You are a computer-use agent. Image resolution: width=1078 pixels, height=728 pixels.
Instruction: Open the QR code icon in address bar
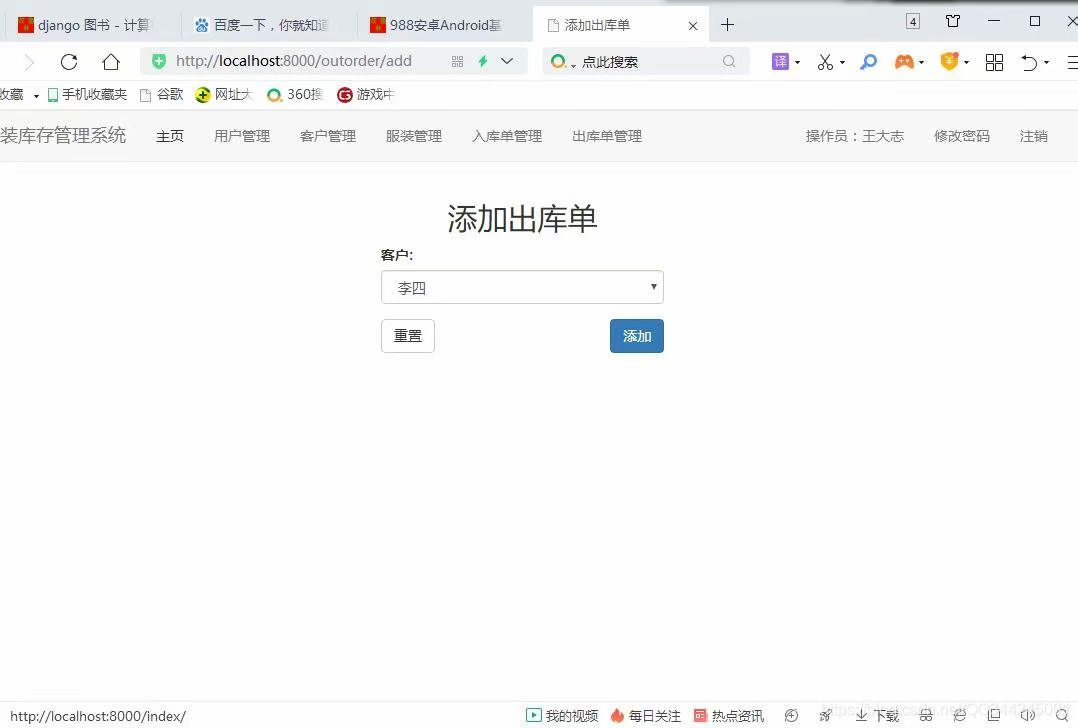[x=457, y=62]
